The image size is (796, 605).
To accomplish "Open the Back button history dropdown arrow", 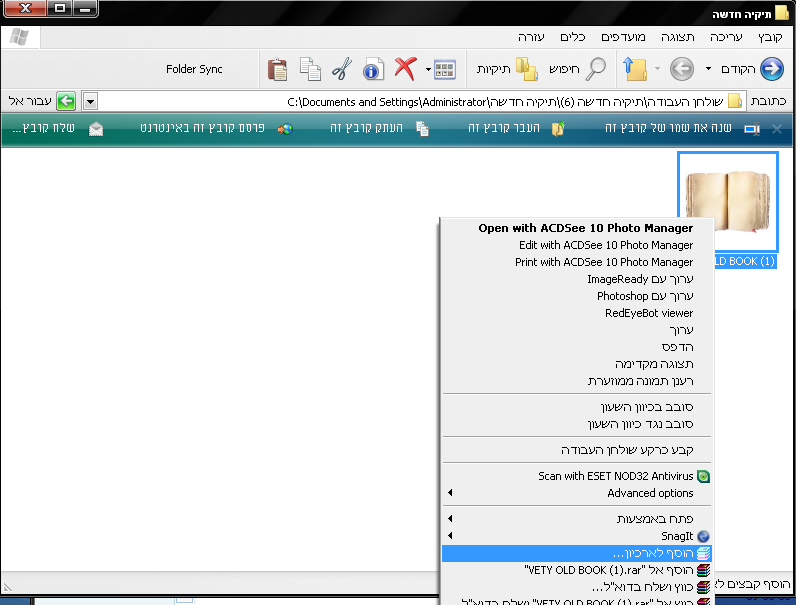I will click(x=708, y=69).
